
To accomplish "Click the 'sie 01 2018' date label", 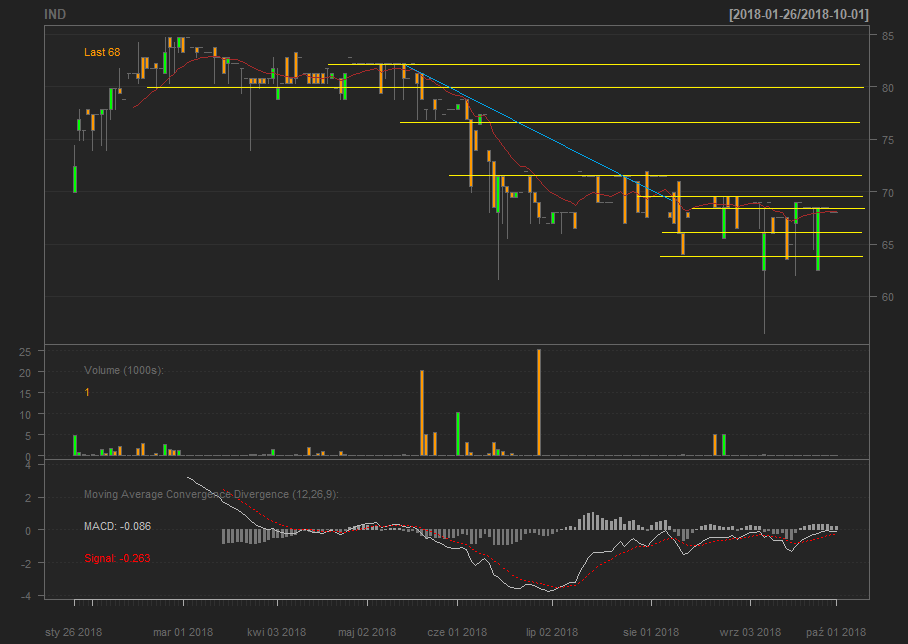I will coord(651,632).
